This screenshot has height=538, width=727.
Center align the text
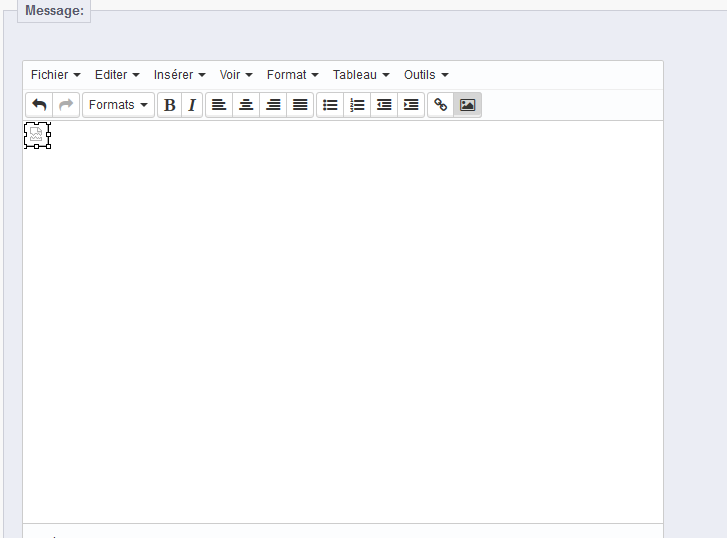(x=246, y=105)
